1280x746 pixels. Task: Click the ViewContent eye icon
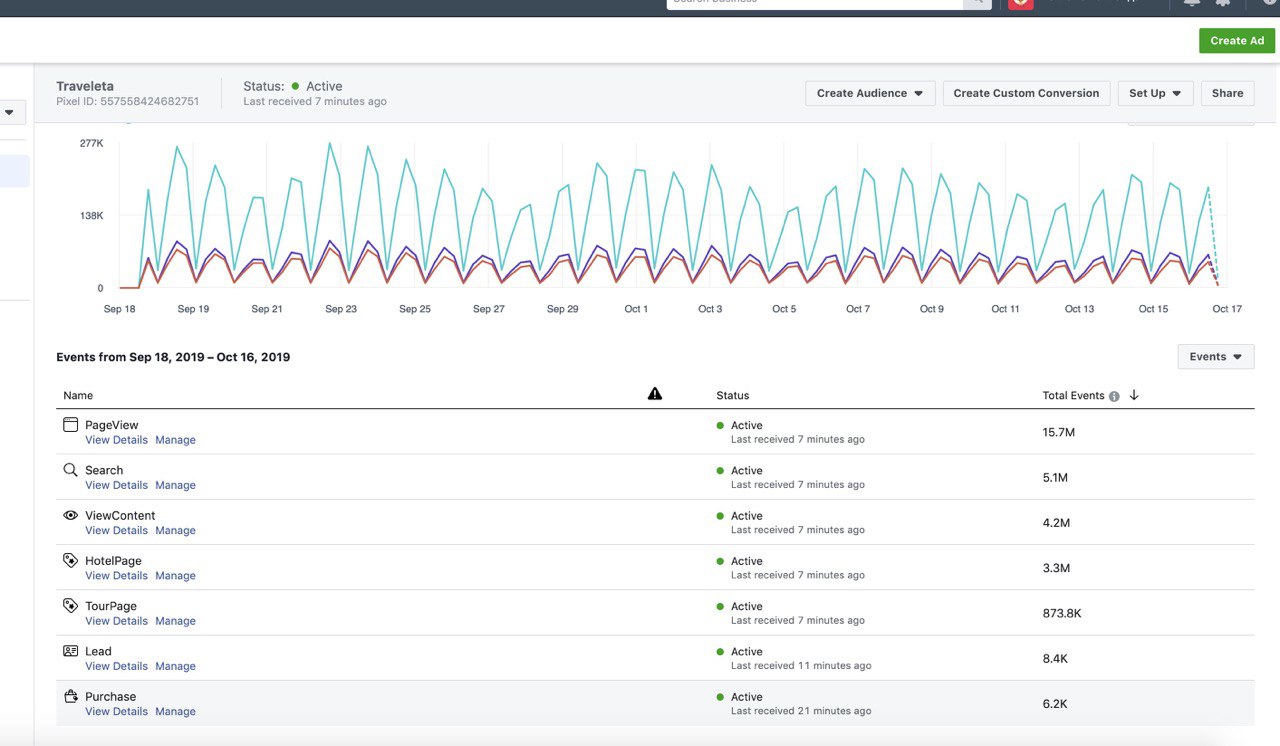coord(70,515)
